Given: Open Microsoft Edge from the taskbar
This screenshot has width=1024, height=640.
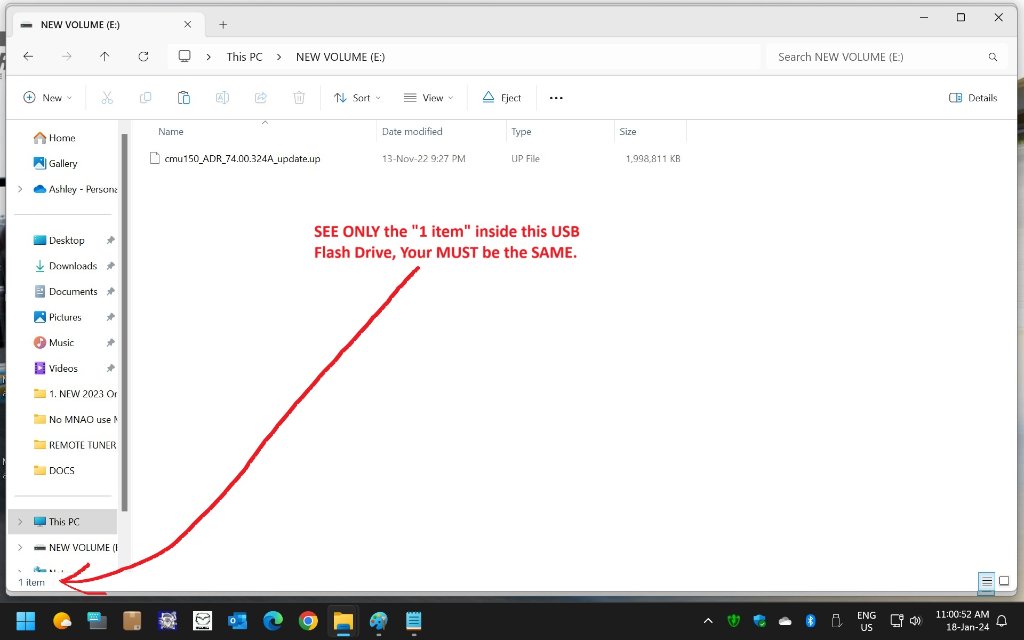Looking at the screenshot, I should 272,620.
